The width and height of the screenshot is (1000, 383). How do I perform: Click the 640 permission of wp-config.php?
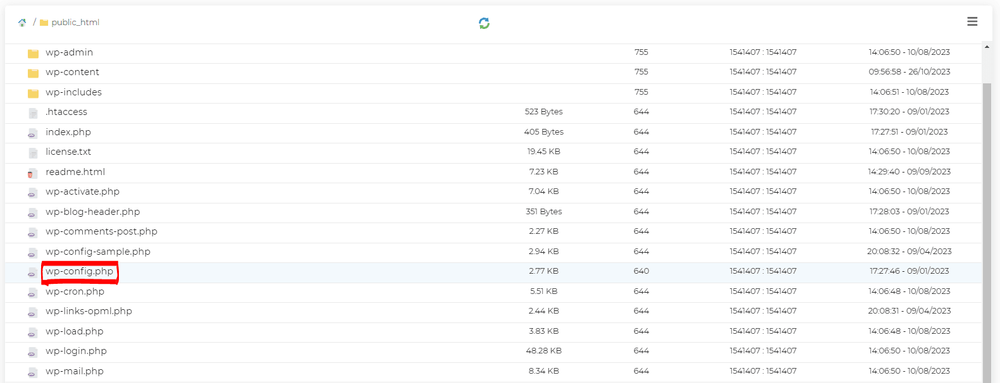coord(642,271)
